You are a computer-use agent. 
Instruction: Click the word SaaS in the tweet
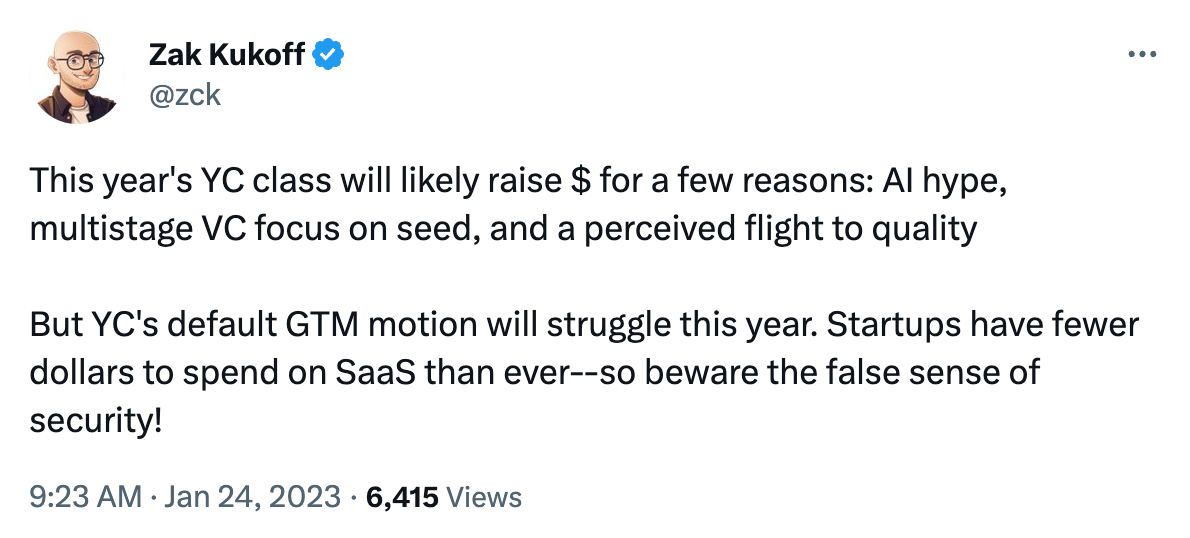[374, 373]
